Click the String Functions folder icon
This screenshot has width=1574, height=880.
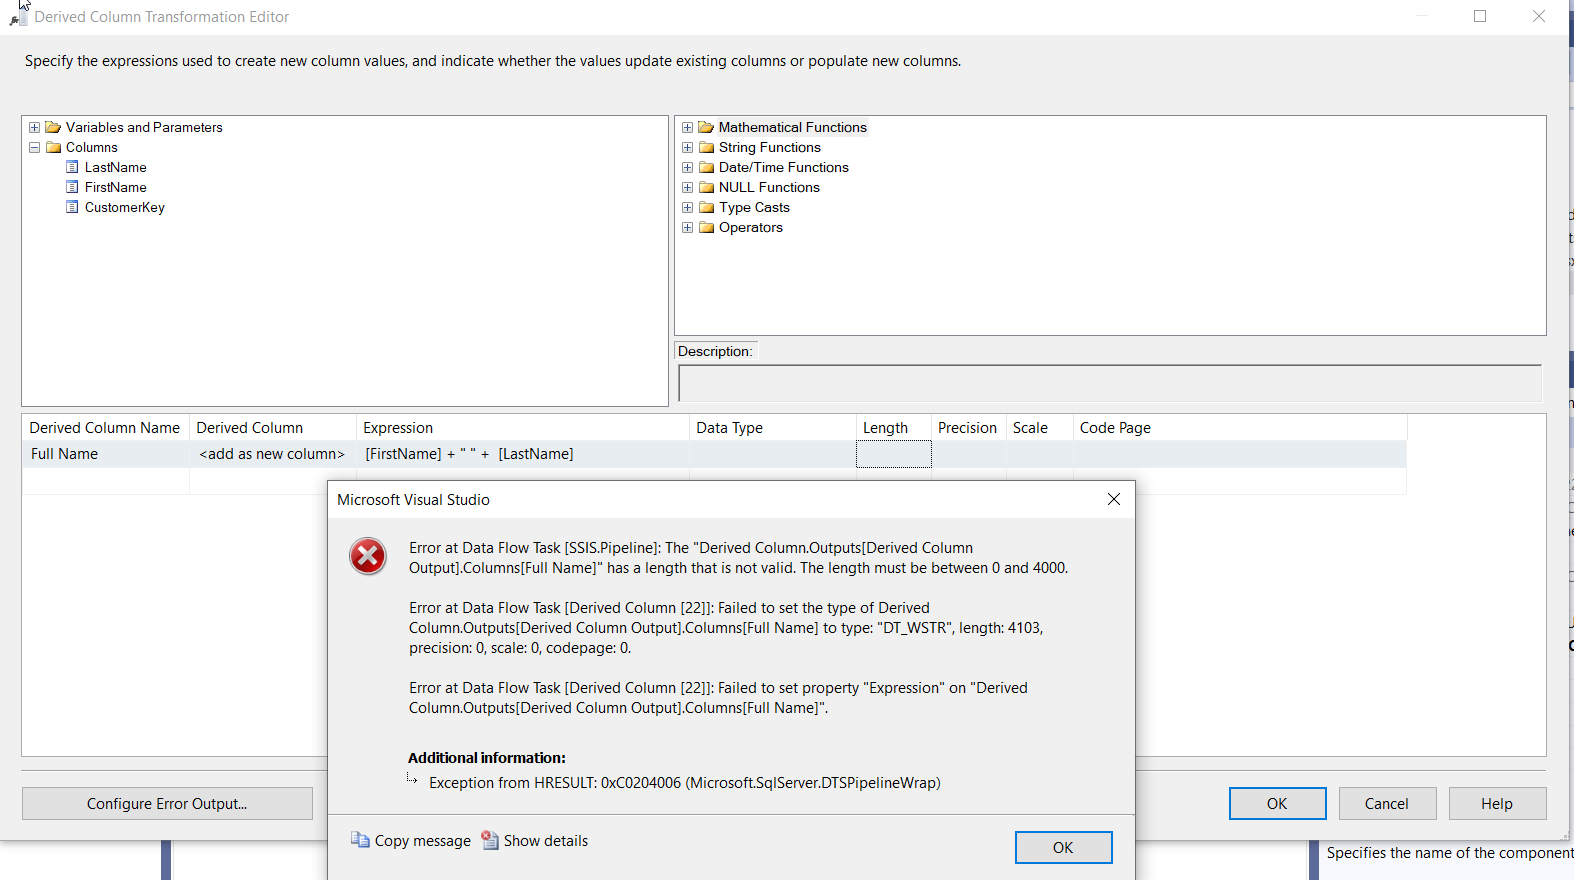[x=707, y=147]
